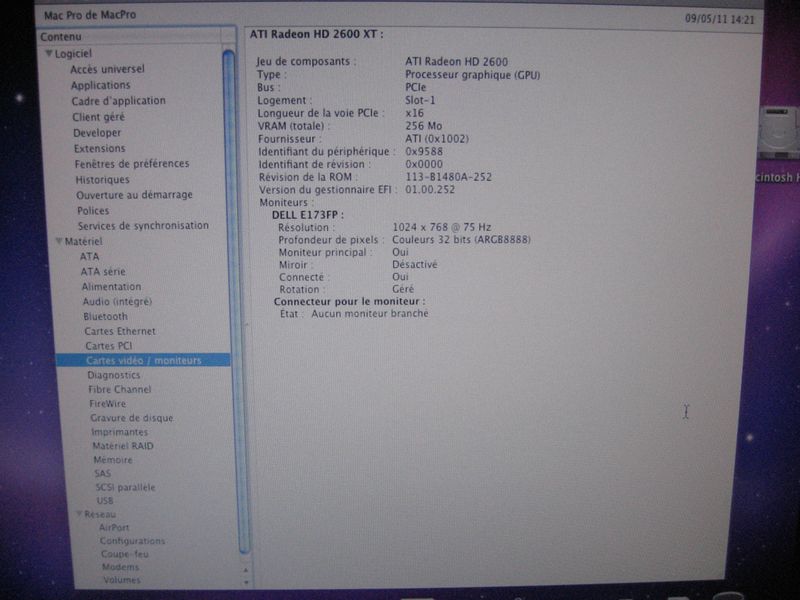Select Modems in the network list
The image size is (800, 600).
click(x=120, y=567)
